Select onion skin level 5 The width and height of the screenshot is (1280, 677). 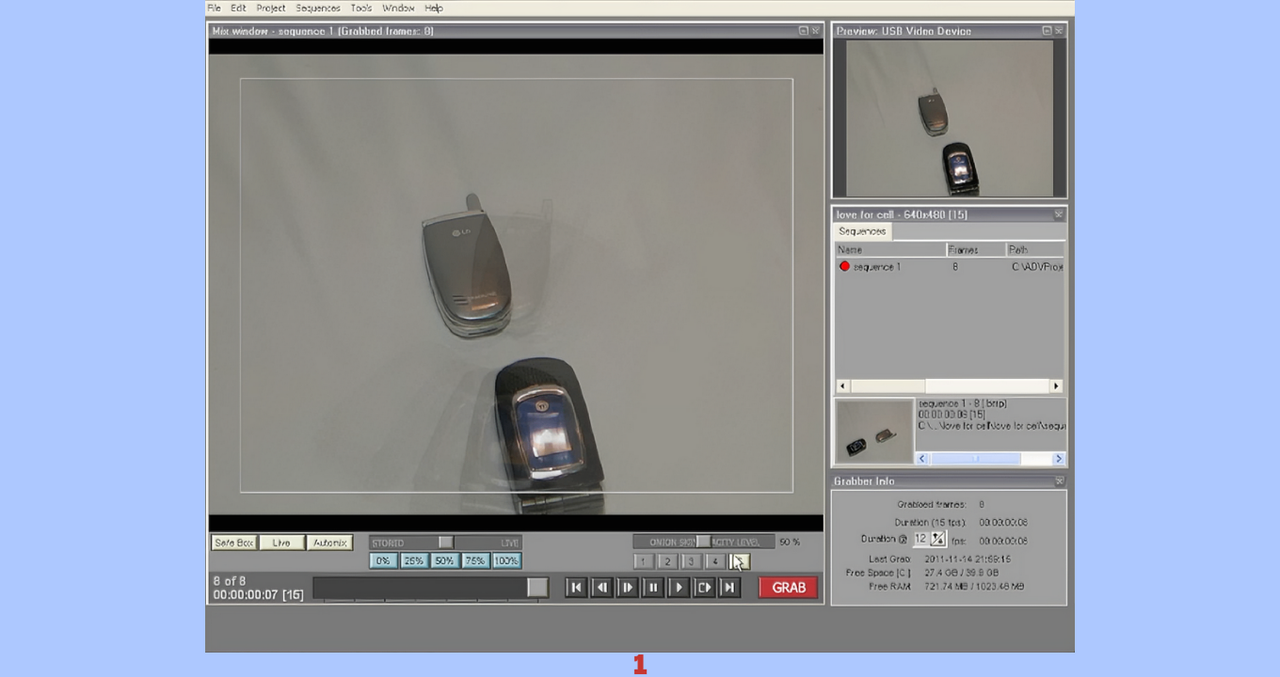(739, 562)
